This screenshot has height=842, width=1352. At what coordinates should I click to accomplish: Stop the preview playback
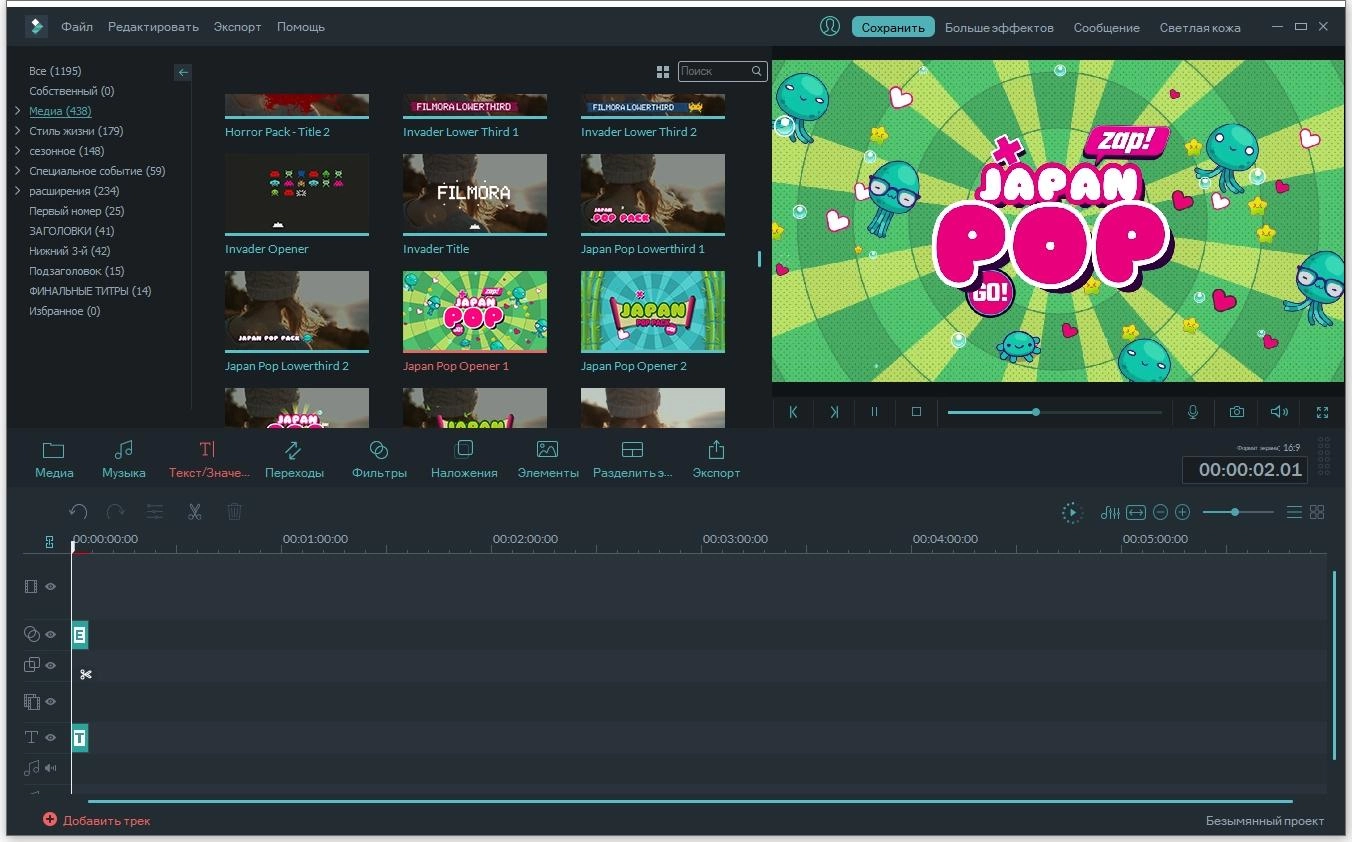click(916, 411)
